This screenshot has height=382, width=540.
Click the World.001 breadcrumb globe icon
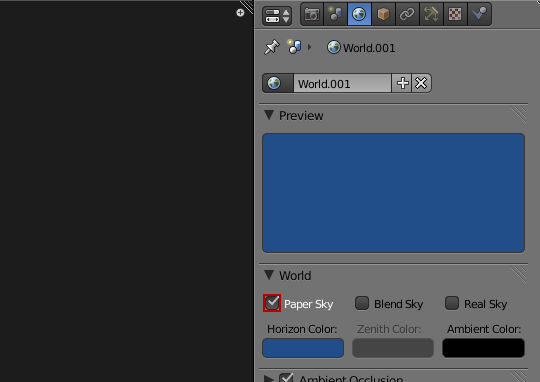(333, 47)
